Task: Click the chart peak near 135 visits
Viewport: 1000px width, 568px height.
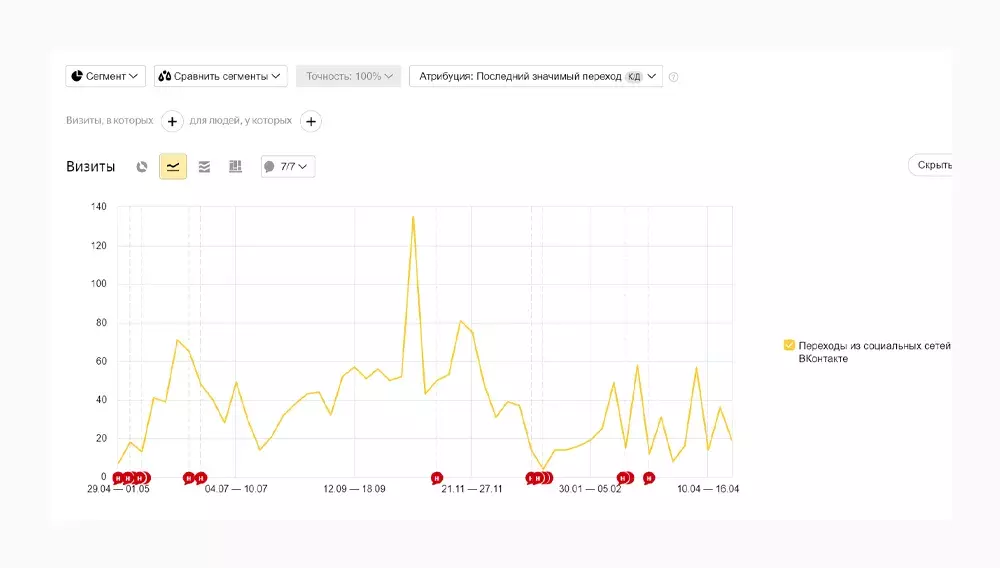Action: click(x=413, y=217)
